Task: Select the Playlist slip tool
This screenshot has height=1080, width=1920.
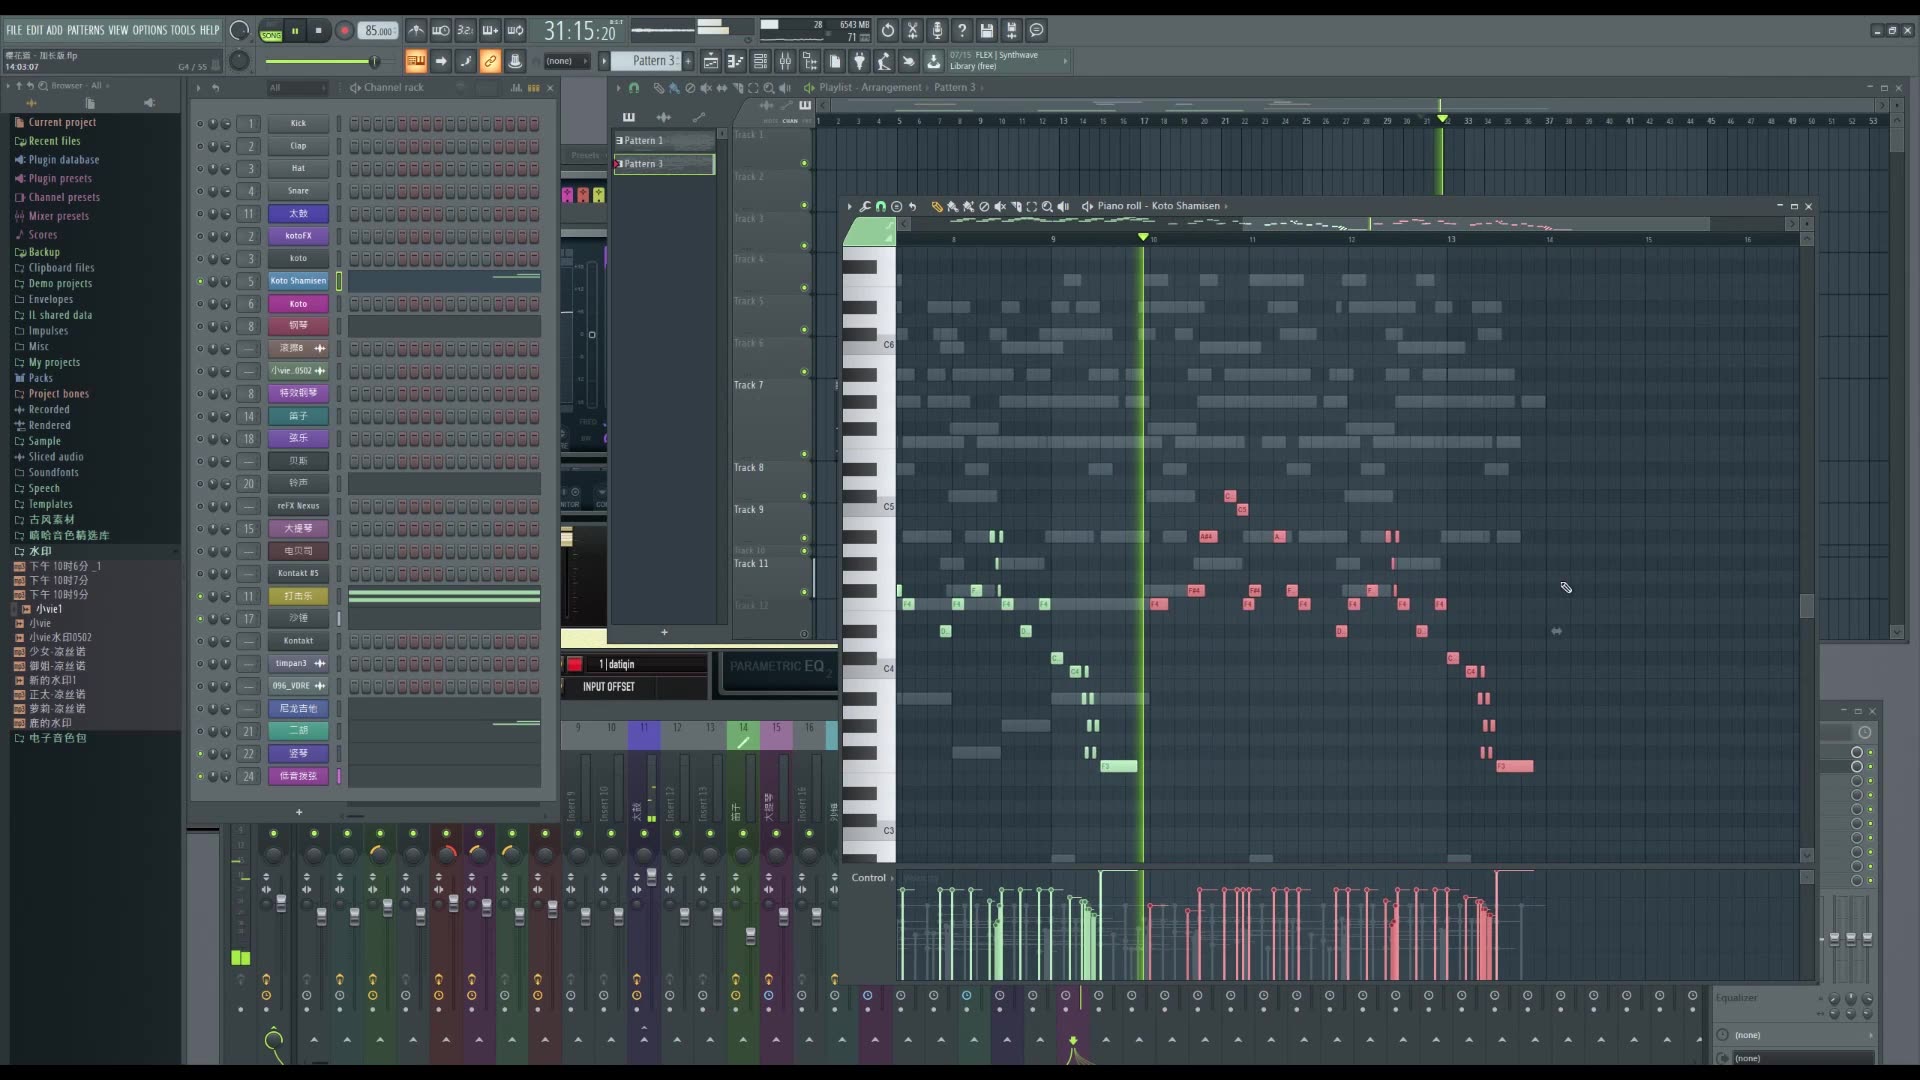Action: point(722,88)
